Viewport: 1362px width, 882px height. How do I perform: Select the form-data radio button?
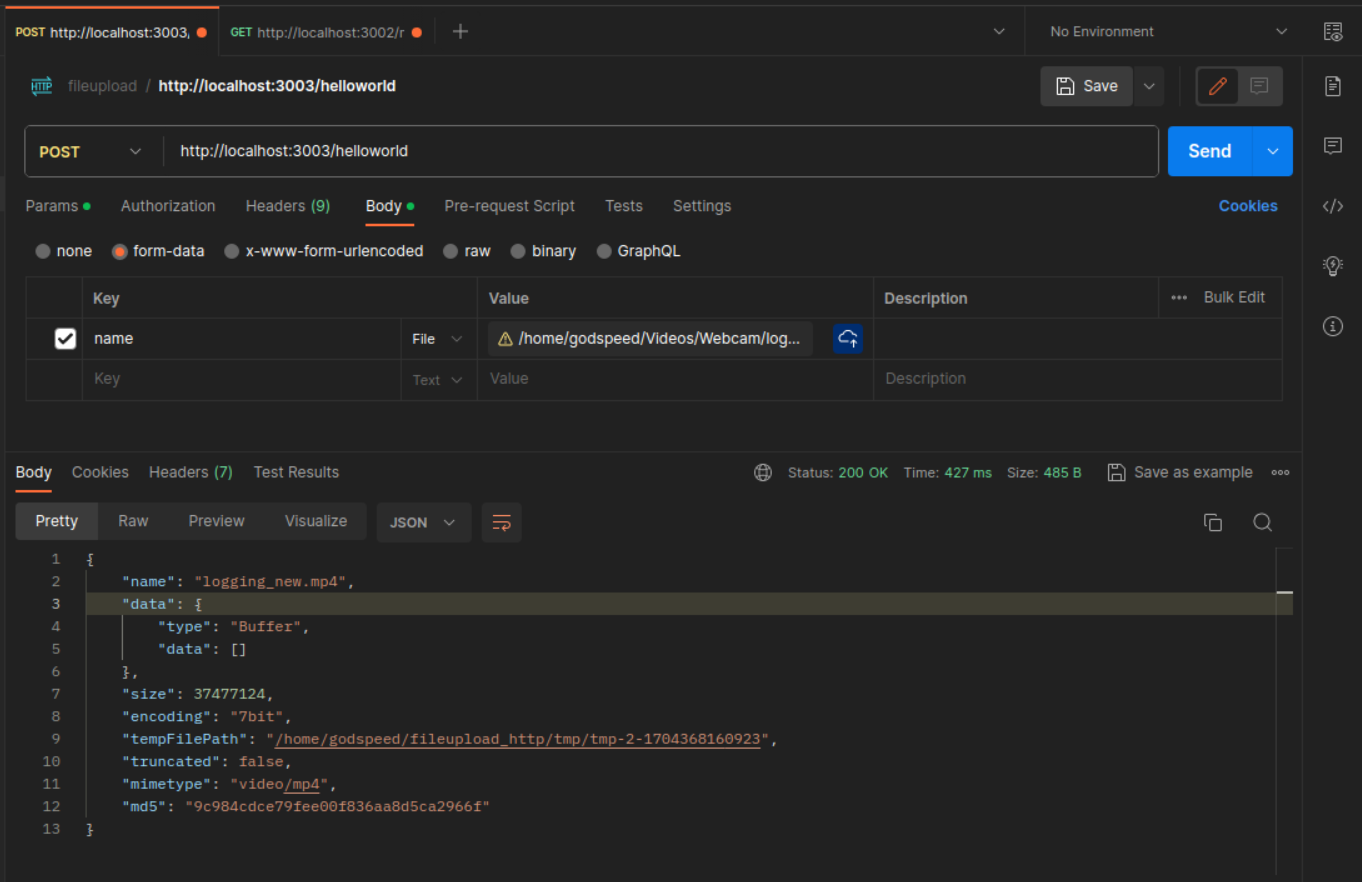120,251
